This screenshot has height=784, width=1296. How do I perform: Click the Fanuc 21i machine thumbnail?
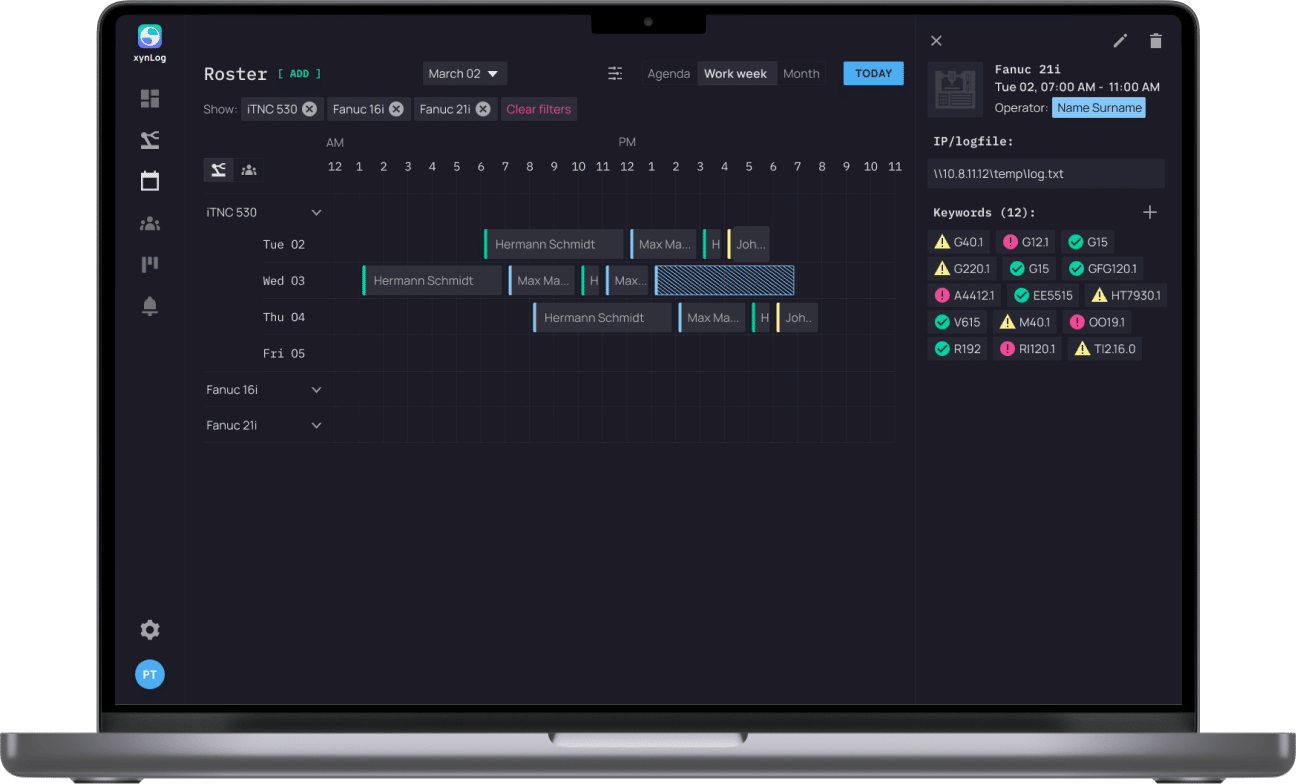point(956,90)
